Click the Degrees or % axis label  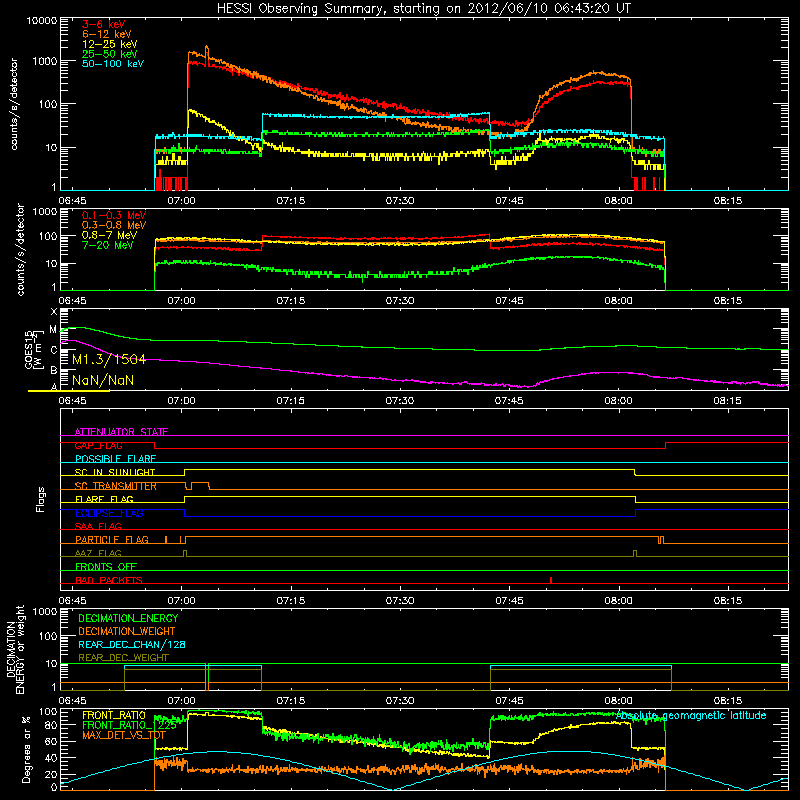click(x=26, y=749)
